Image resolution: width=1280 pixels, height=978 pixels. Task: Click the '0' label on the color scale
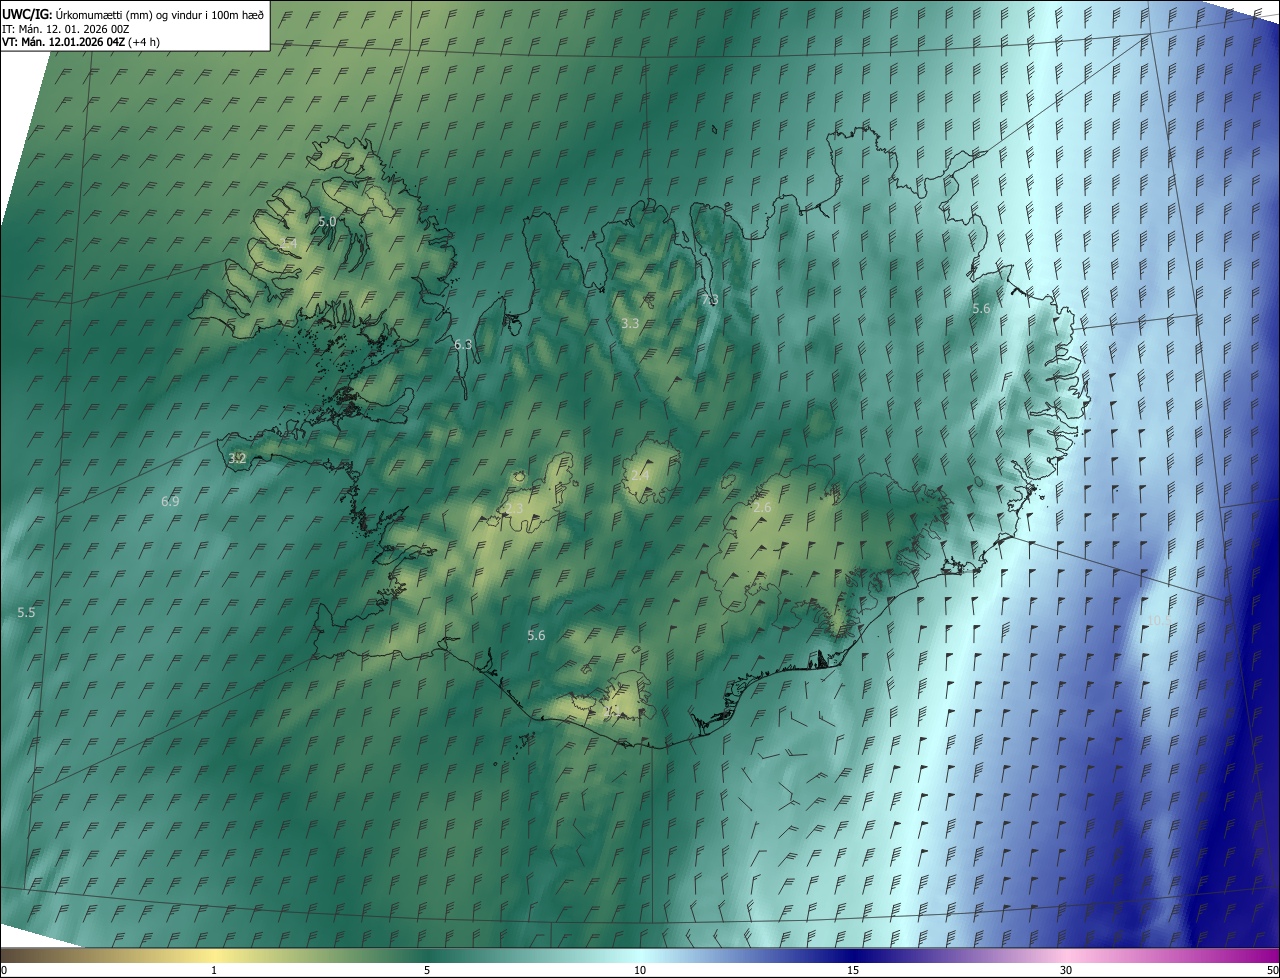pos(4,970)
